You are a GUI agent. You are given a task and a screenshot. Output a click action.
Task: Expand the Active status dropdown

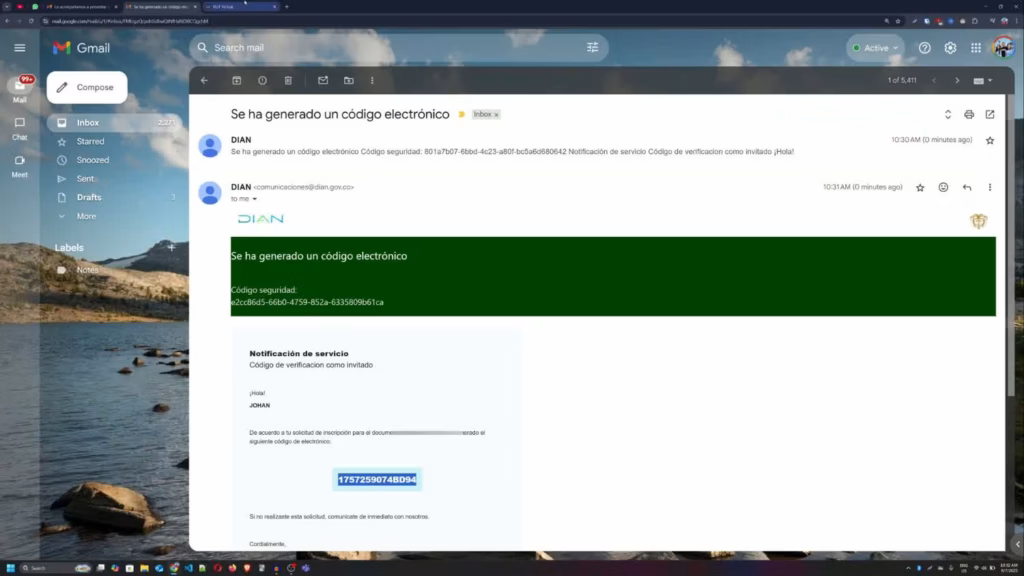[875, 48]
